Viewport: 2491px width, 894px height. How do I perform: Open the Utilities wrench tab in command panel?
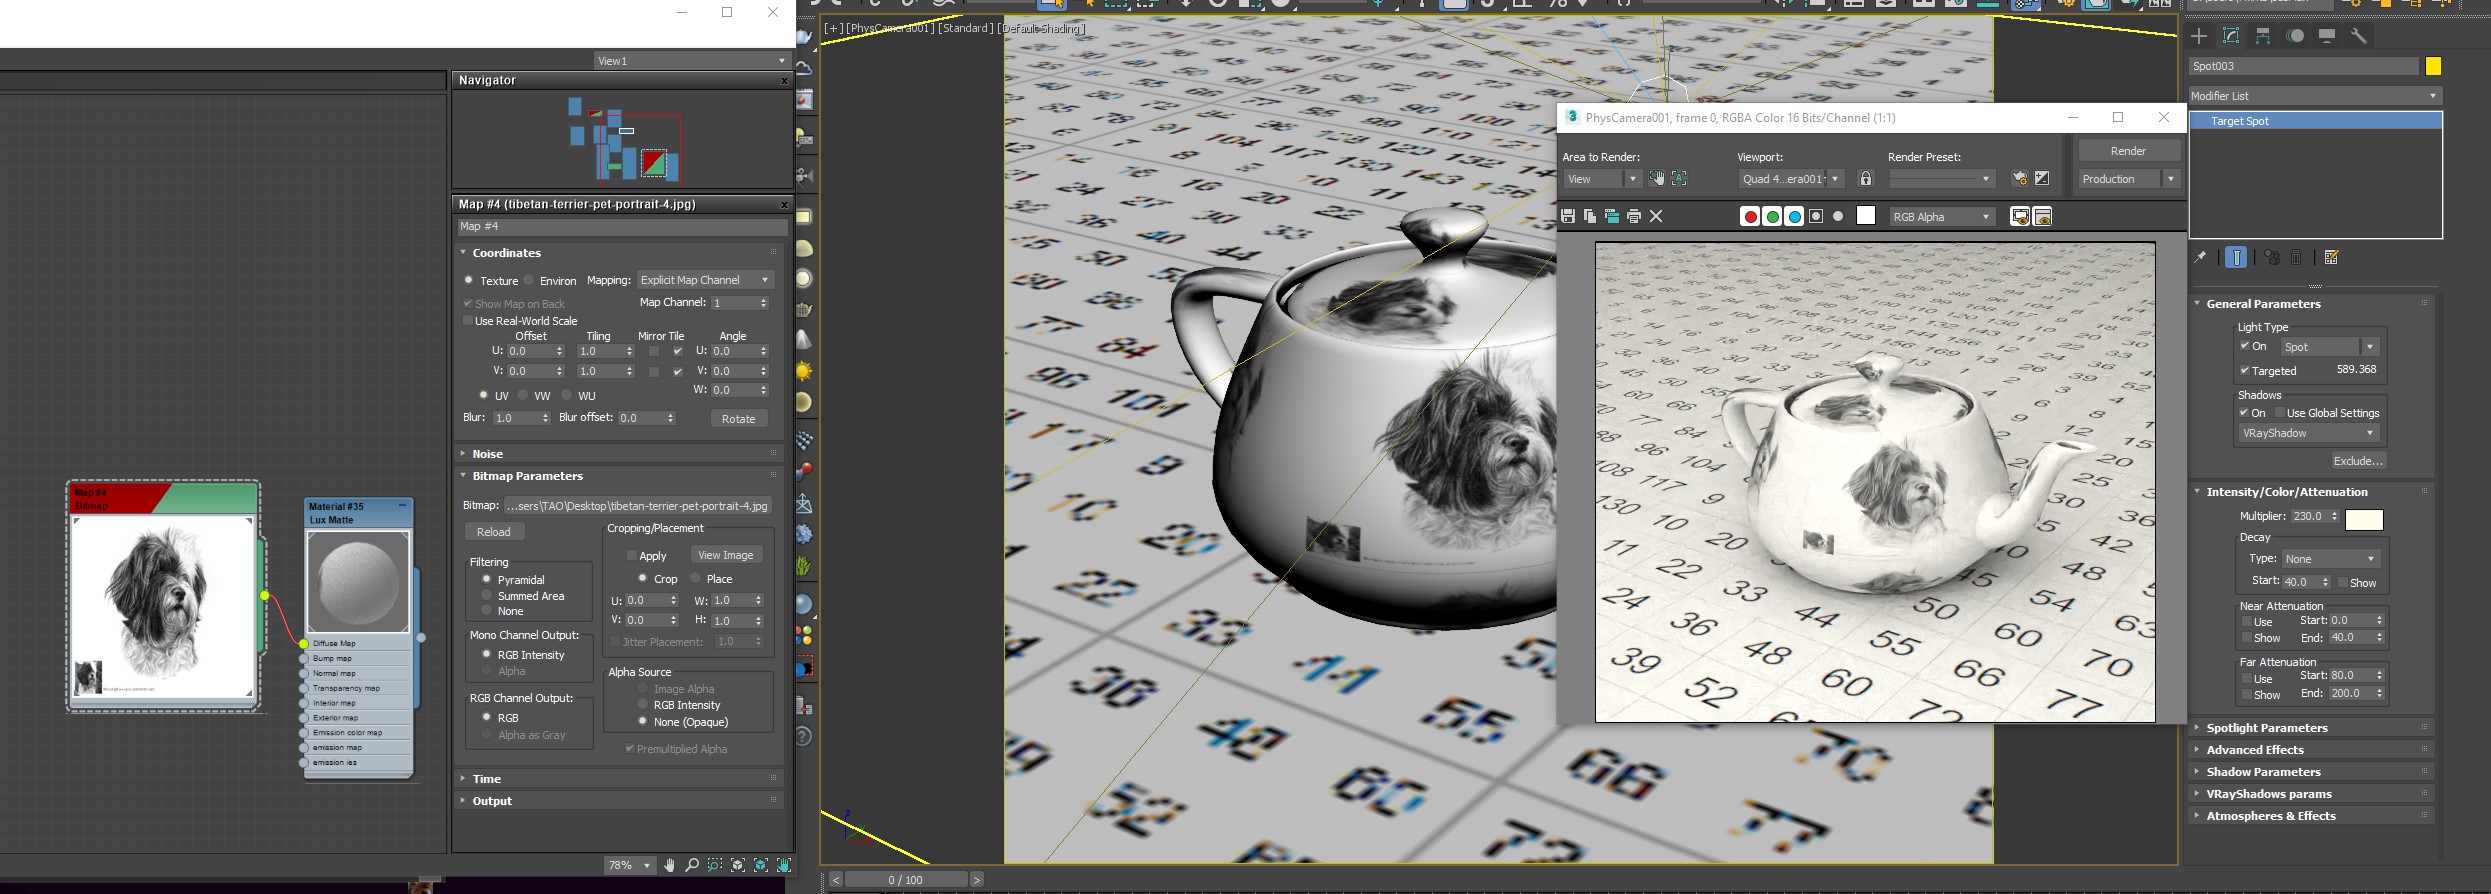[2359, 36]
